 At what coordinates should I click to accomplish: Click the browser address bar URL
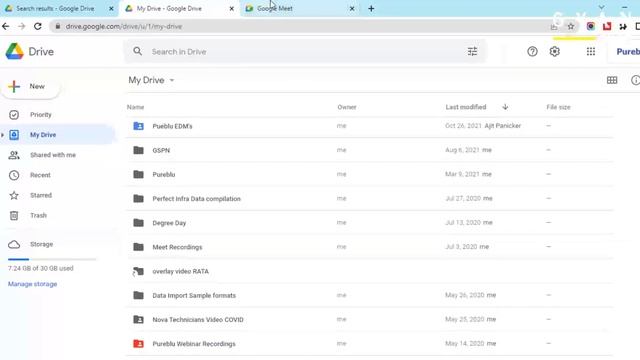(124, 27)
